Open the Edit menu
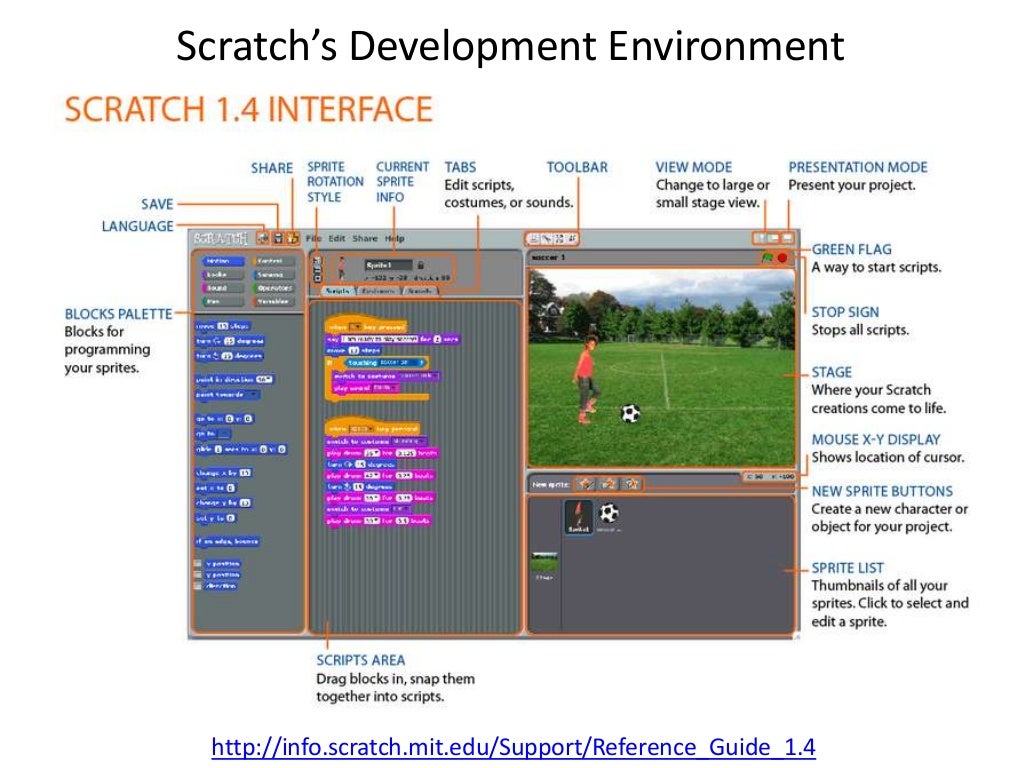Image resolution: width=1024 pixels, height=768 pixels. pyautogui.click(x=337, y=238)
